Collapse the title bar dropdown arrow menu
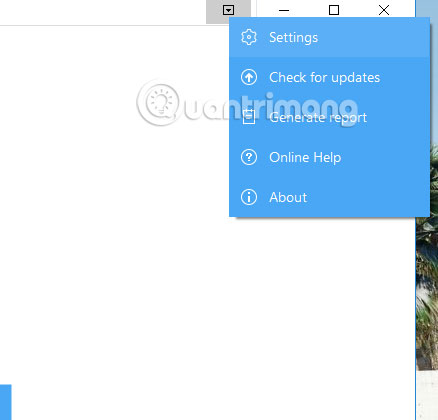This screenshot has height=420, width=438. pos(228,10)
